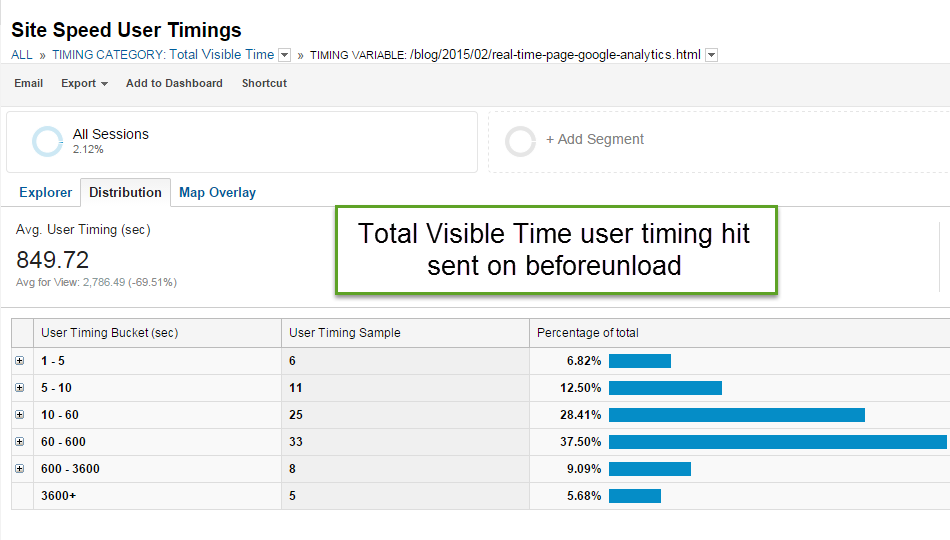Expand the 10 - 60 bucket row

pyautogui.click(x=19, y=415)
